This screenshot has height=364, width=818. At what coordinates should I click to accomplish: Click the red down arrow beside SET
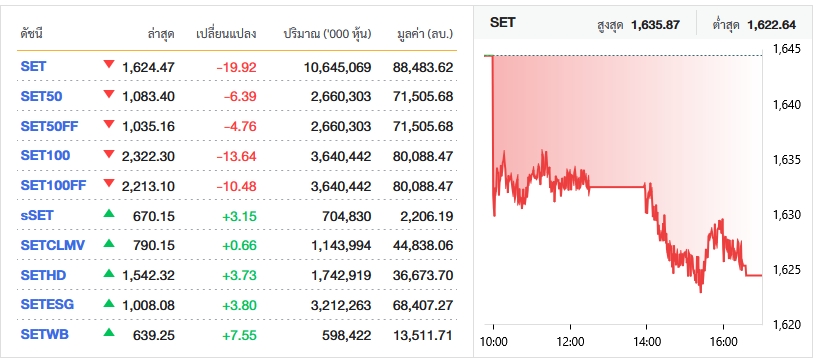(x=109, y=64)
